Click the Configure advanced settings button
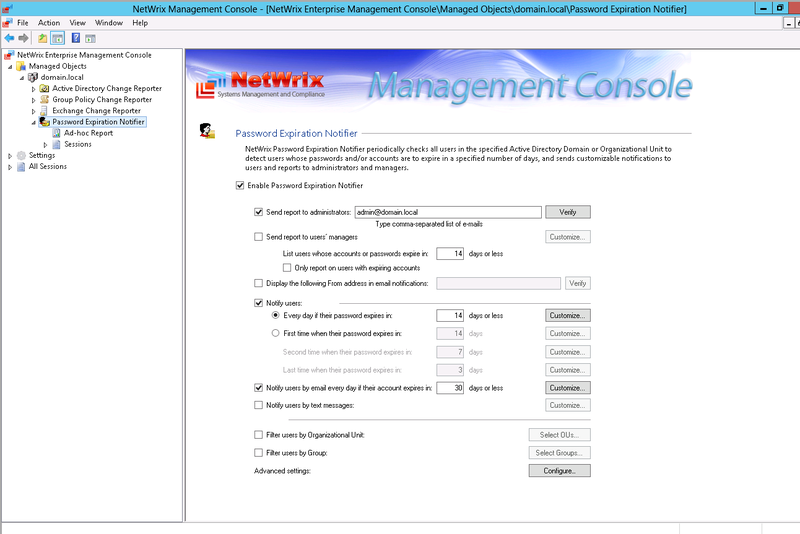Screen dimensions: 800x534 (560, 471)
